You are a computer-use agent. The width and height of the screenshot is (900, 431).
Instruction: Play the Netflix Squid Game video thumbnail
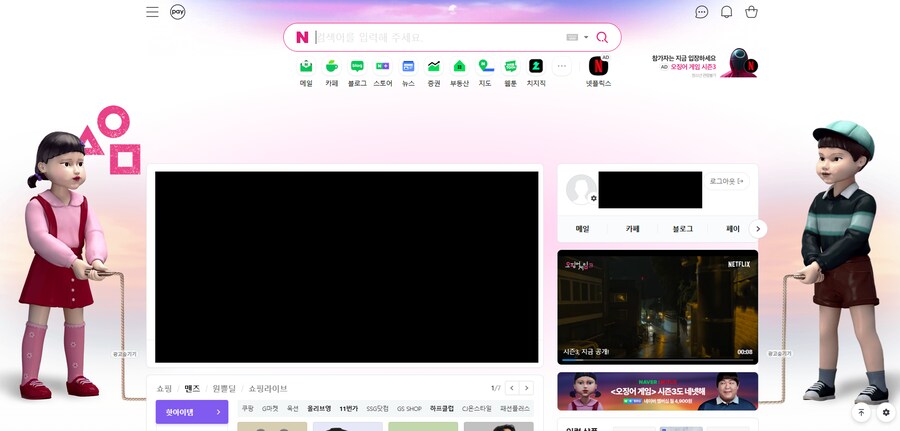(658, 306)
